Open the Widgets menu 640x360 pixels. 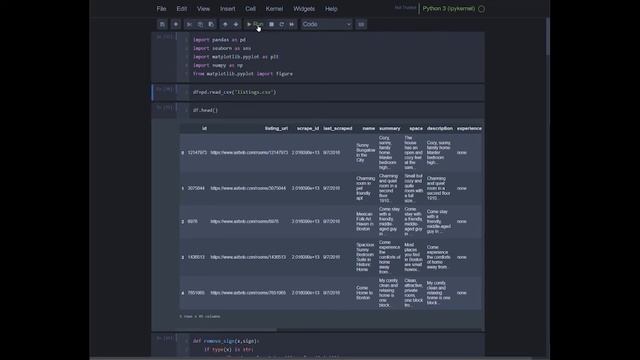pos(304,9)
